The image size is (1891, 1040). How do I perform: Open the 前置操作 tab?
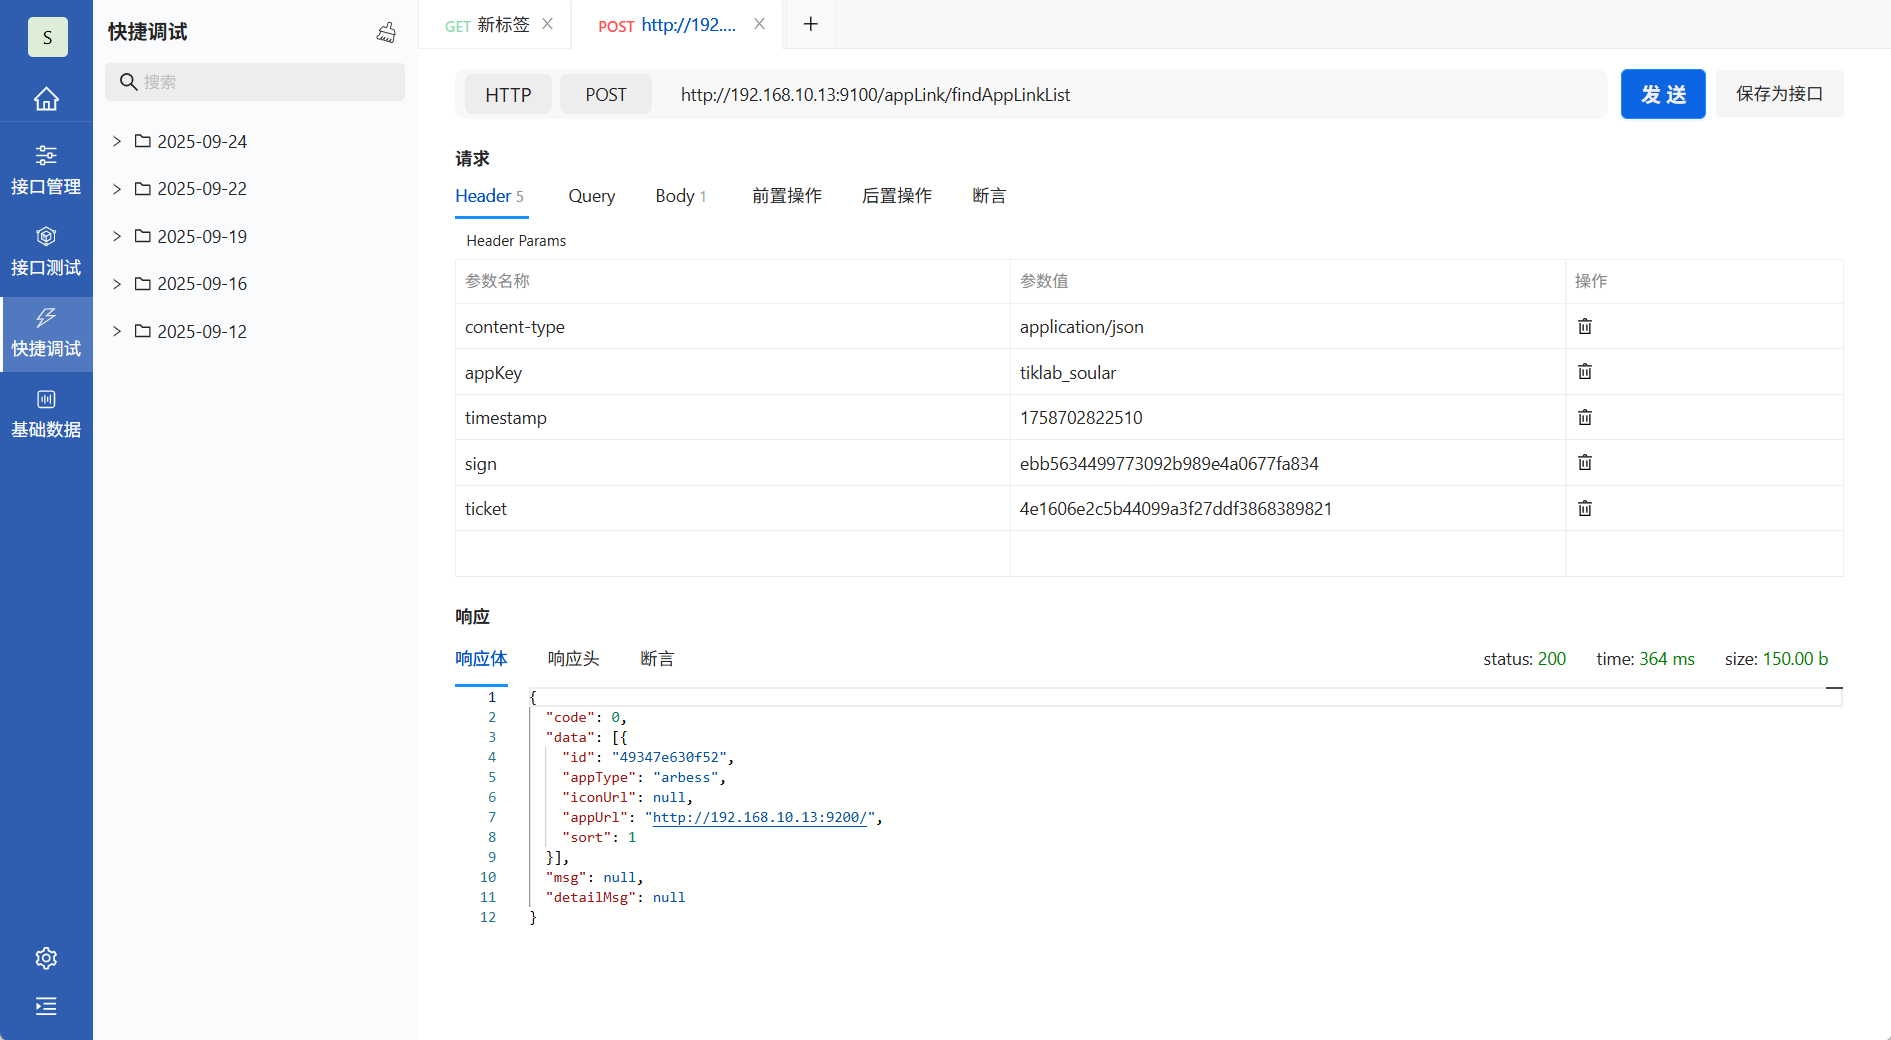click(787, 196)
